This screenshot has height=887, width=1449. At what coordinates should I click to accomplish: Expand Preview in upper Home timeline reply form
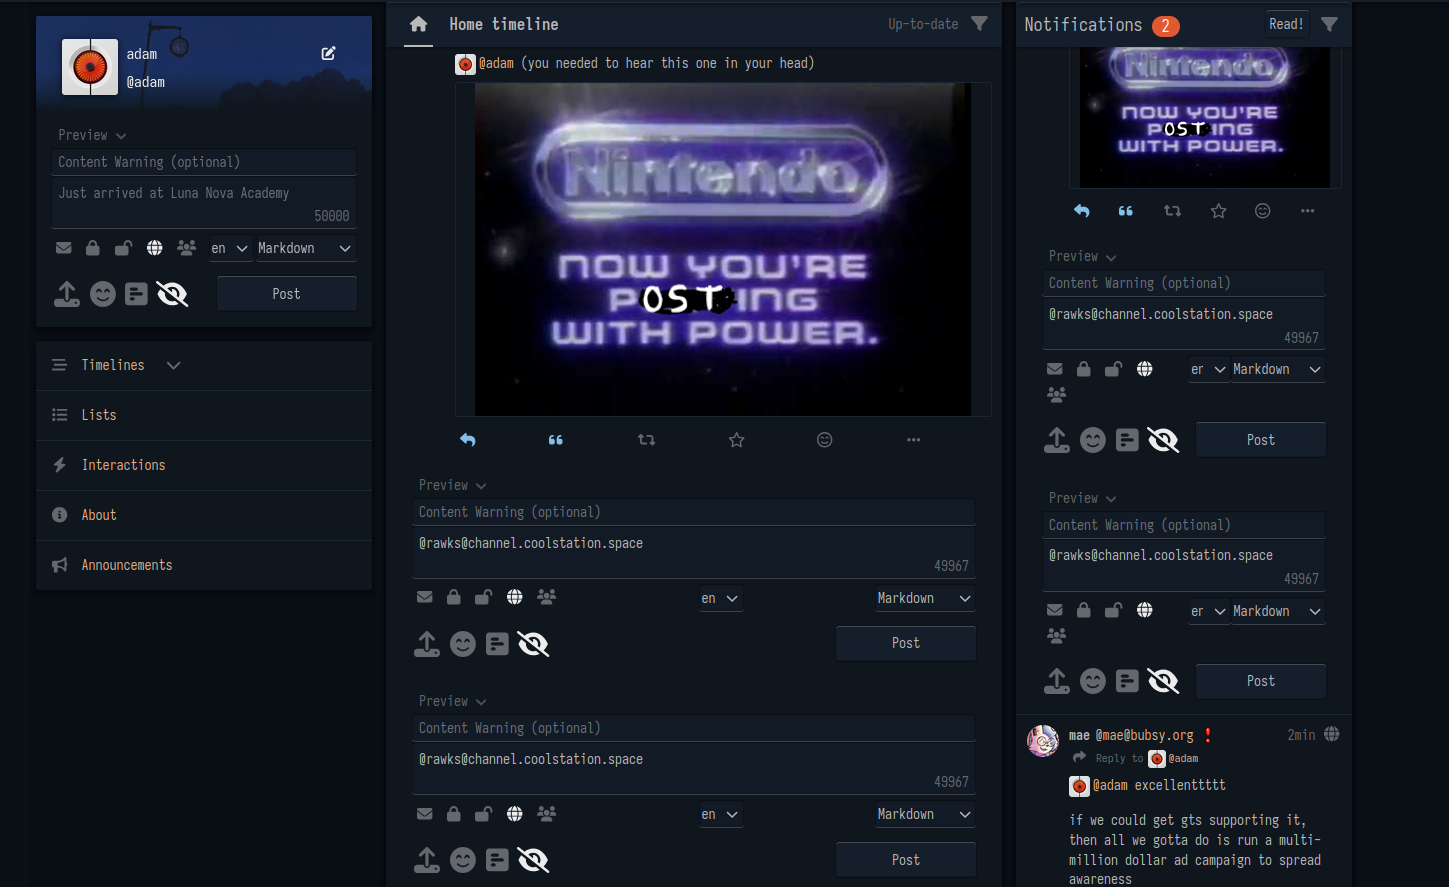(x=453, y=485)
